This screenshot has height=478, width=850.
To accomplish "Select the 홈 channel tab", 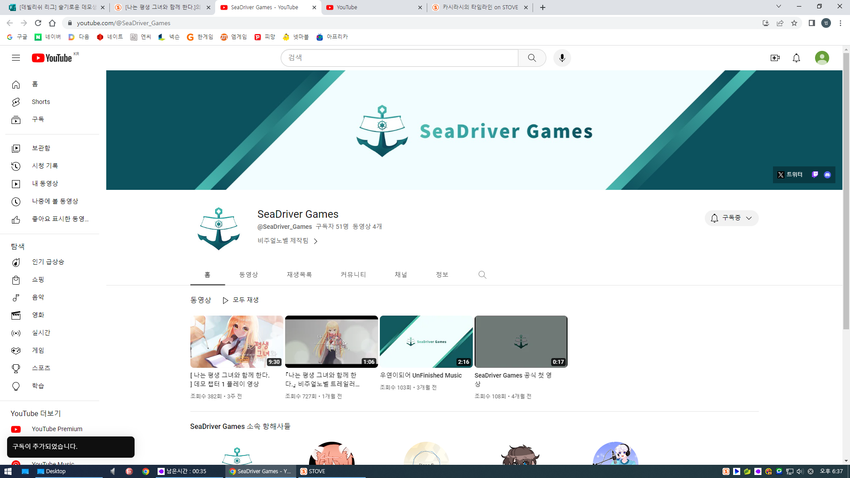I will pyautogui.click(x=207, y=275).
